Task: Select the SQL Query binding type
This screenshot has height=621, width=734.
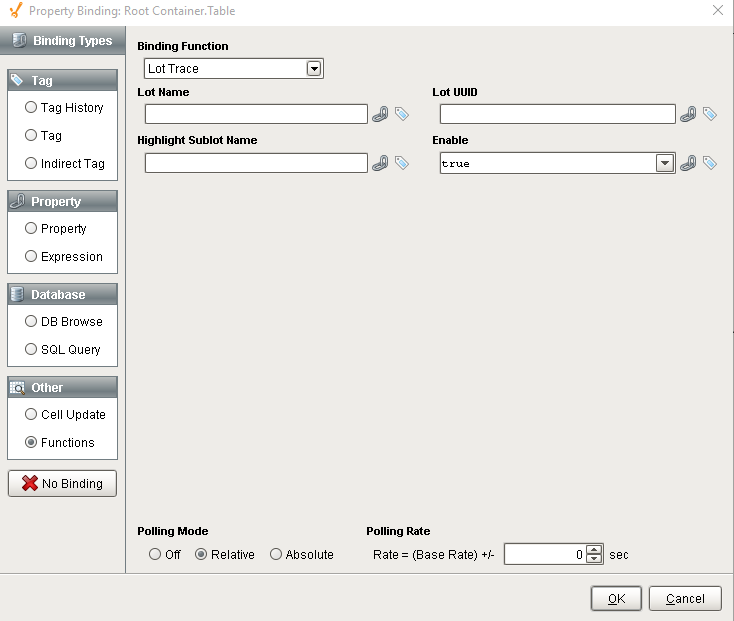Action: pyautogui.click(x=31, y=349)
